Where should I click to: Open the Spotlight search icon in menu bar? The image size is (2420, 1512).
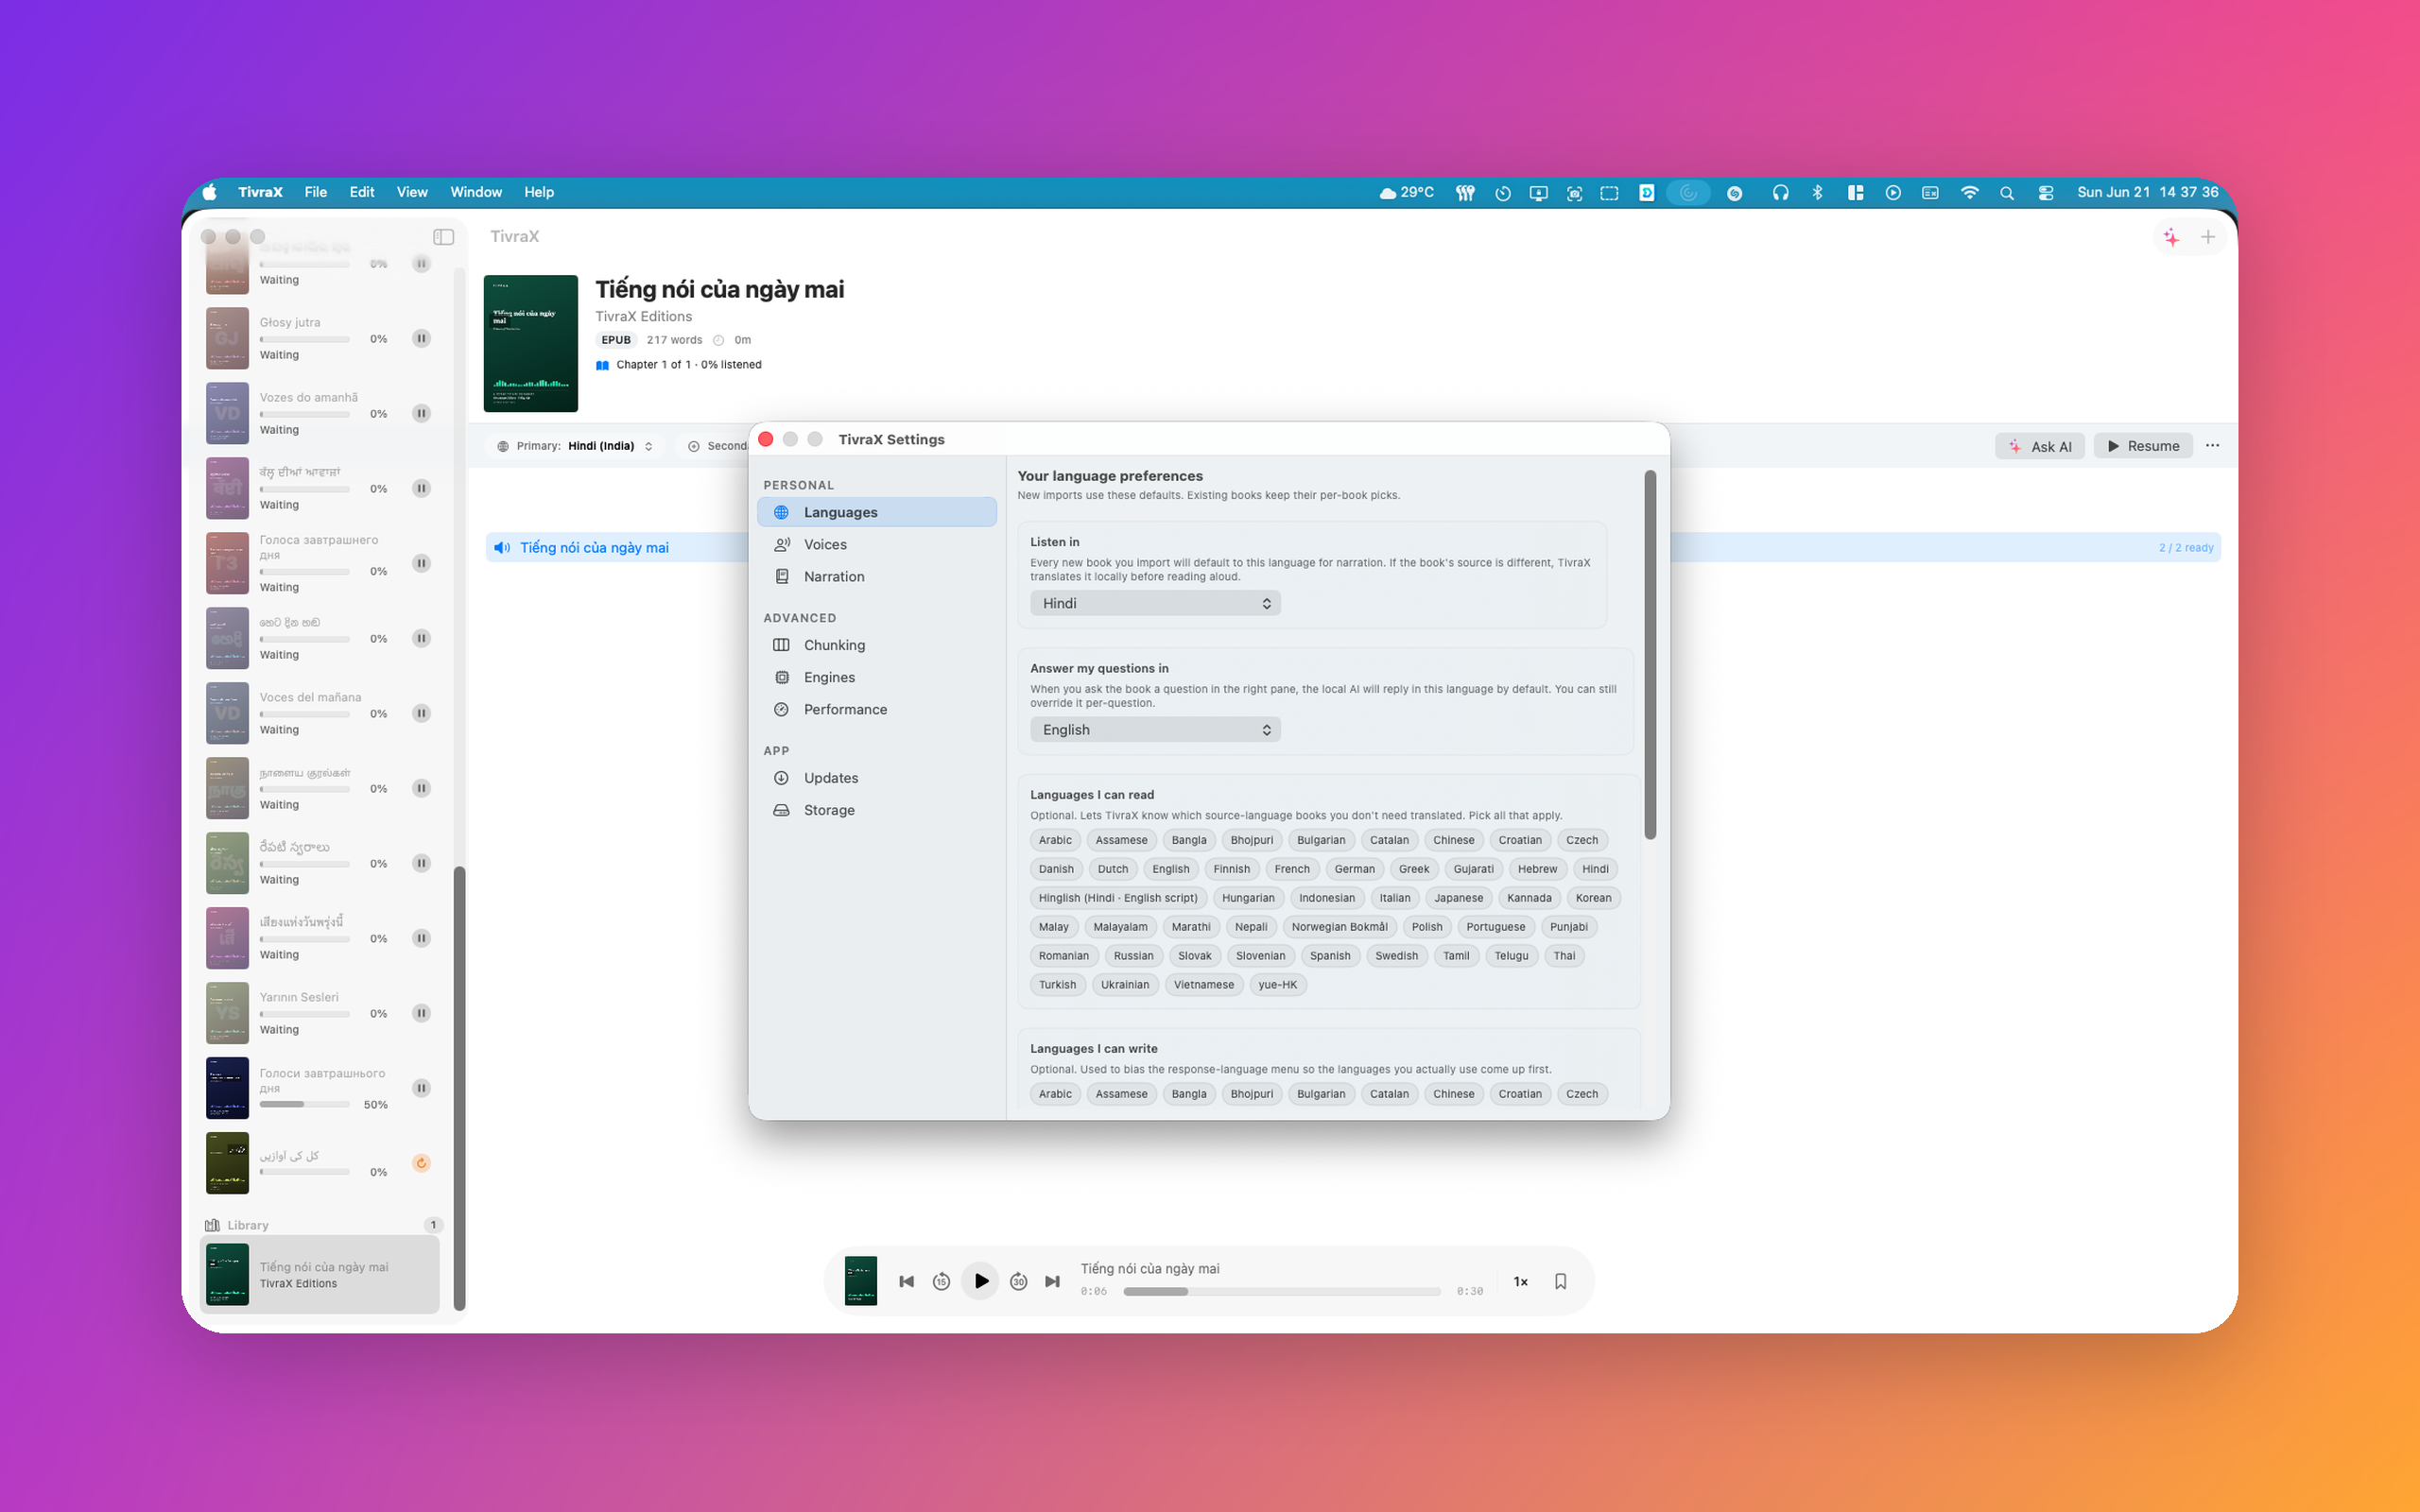(2006, 193)
